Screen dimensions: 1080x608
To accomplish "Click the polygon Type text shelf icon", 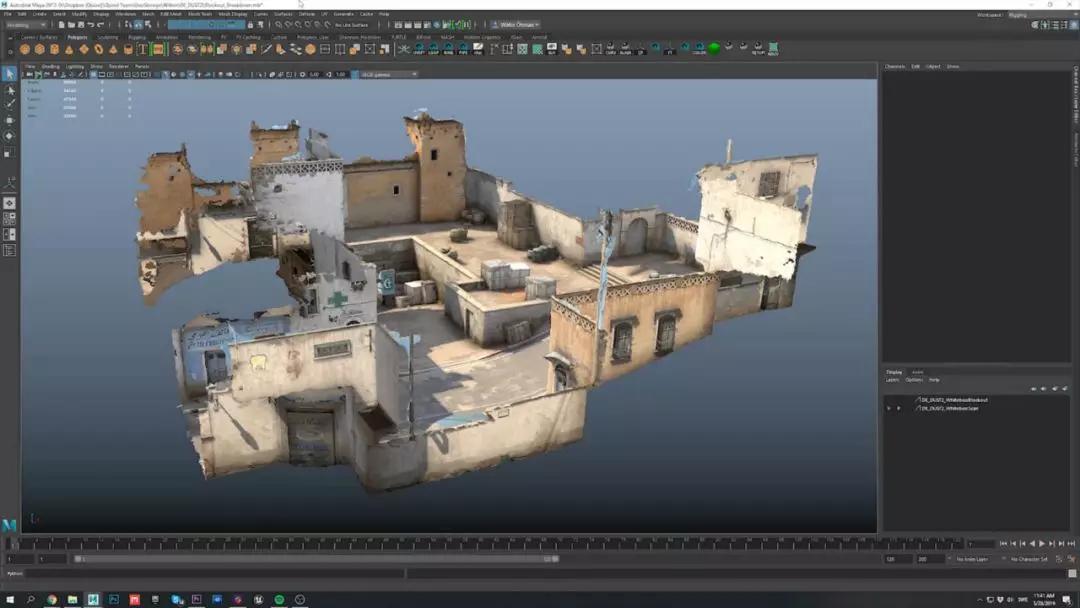I will pos(142,49).
